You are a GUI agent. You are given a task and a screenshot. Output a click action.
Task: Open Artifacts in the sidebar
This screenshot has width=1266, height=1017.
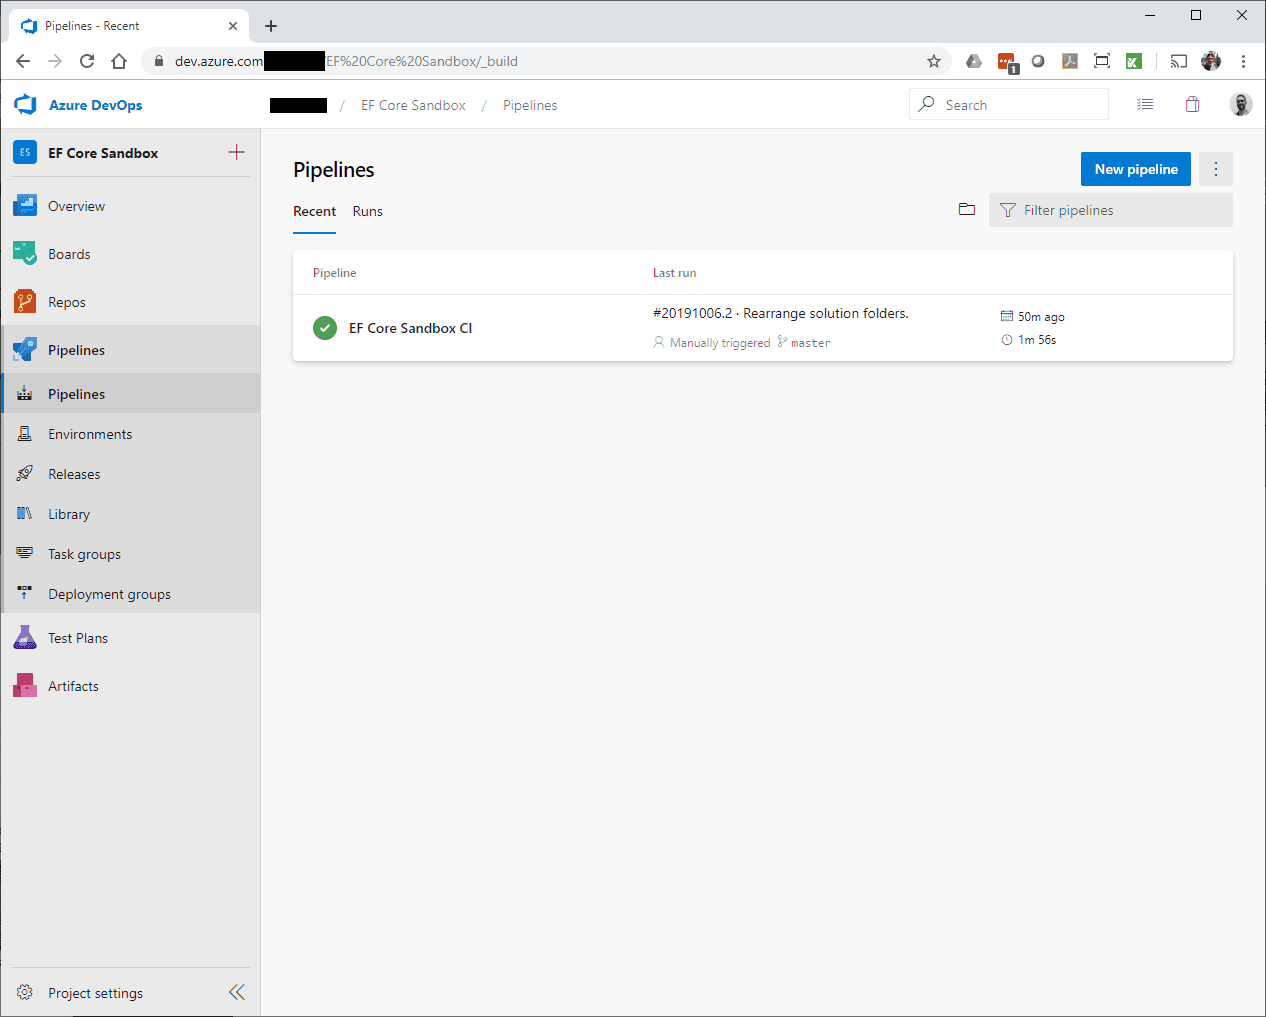[73, 686]
